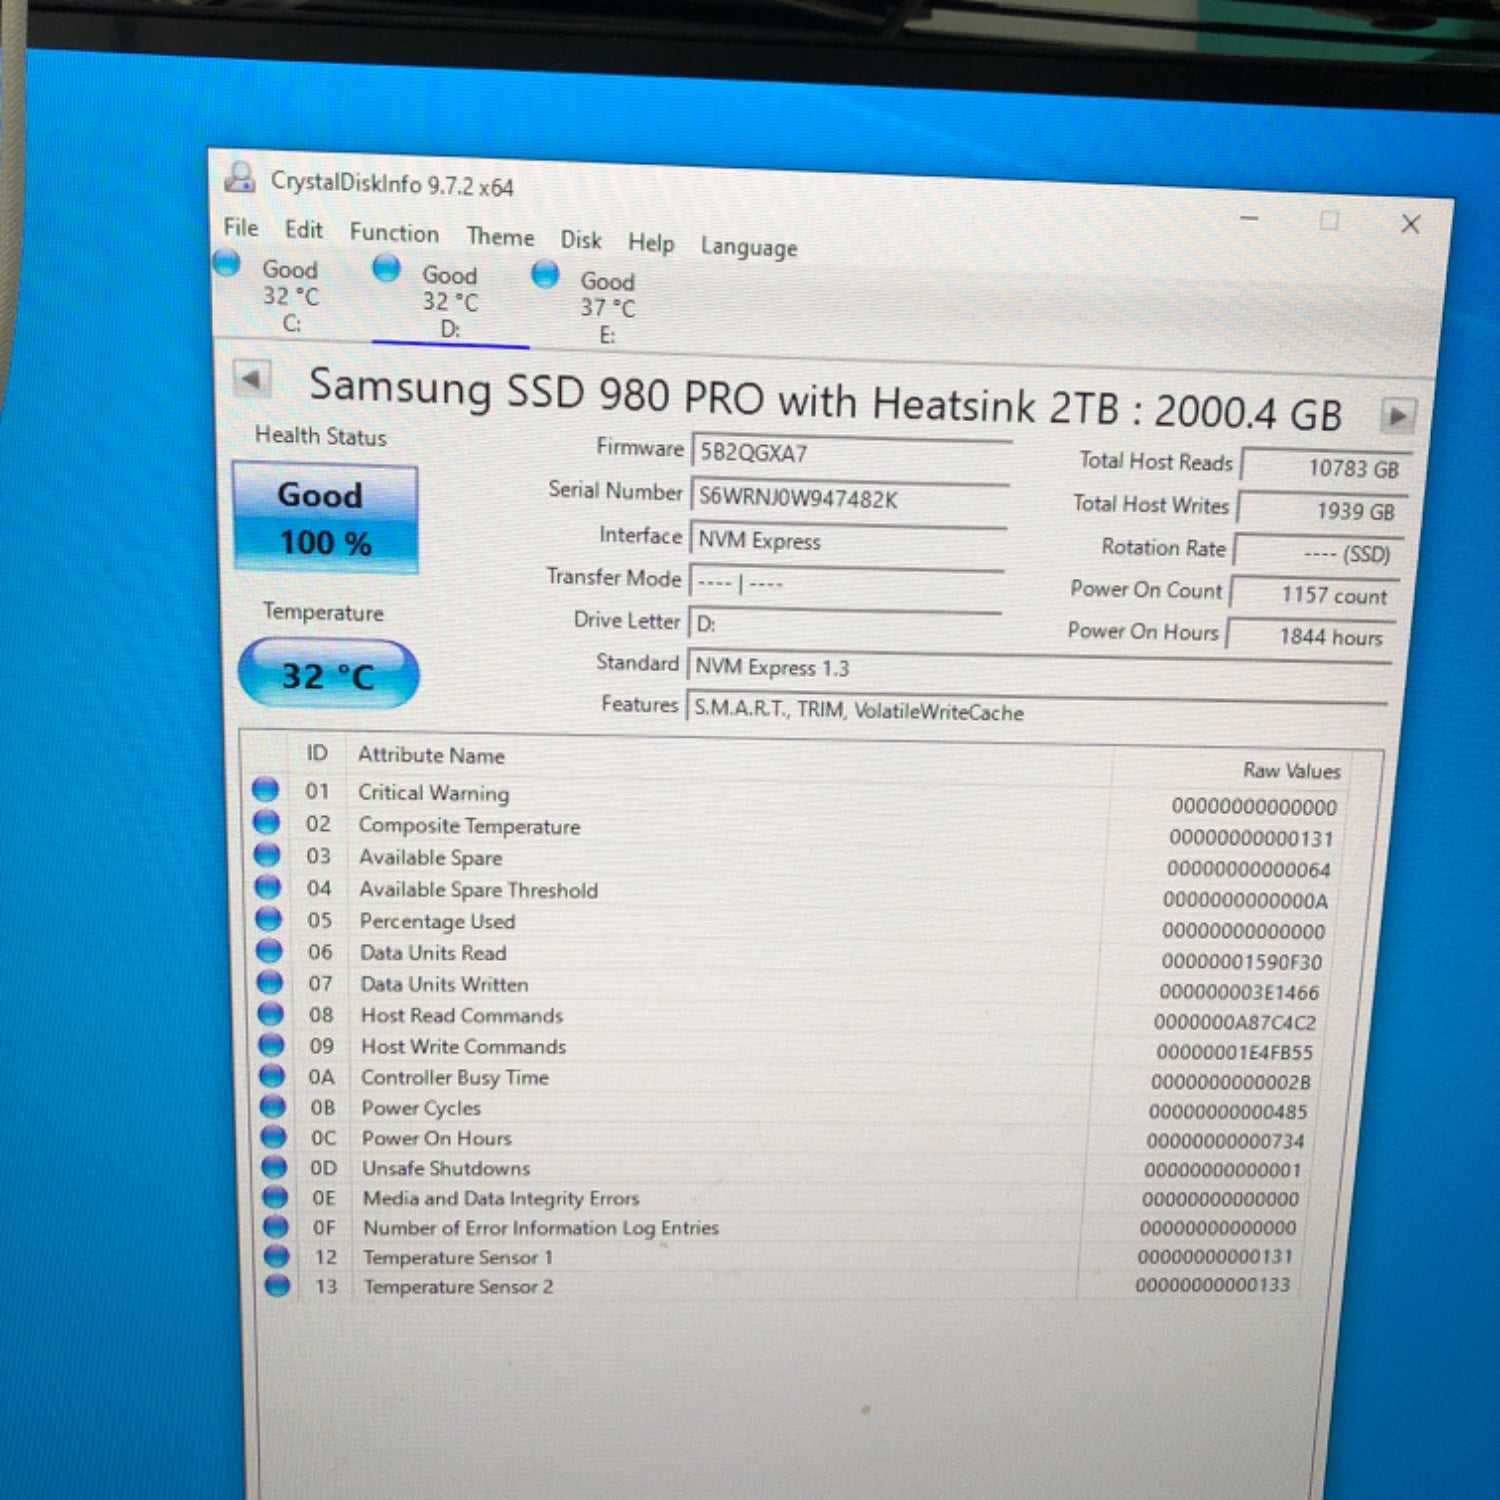The image size is (1500, 1500).
Task: Click the Power On Hours value 1844 hours
Action: pyautogui.click(x=1310, y=636)
